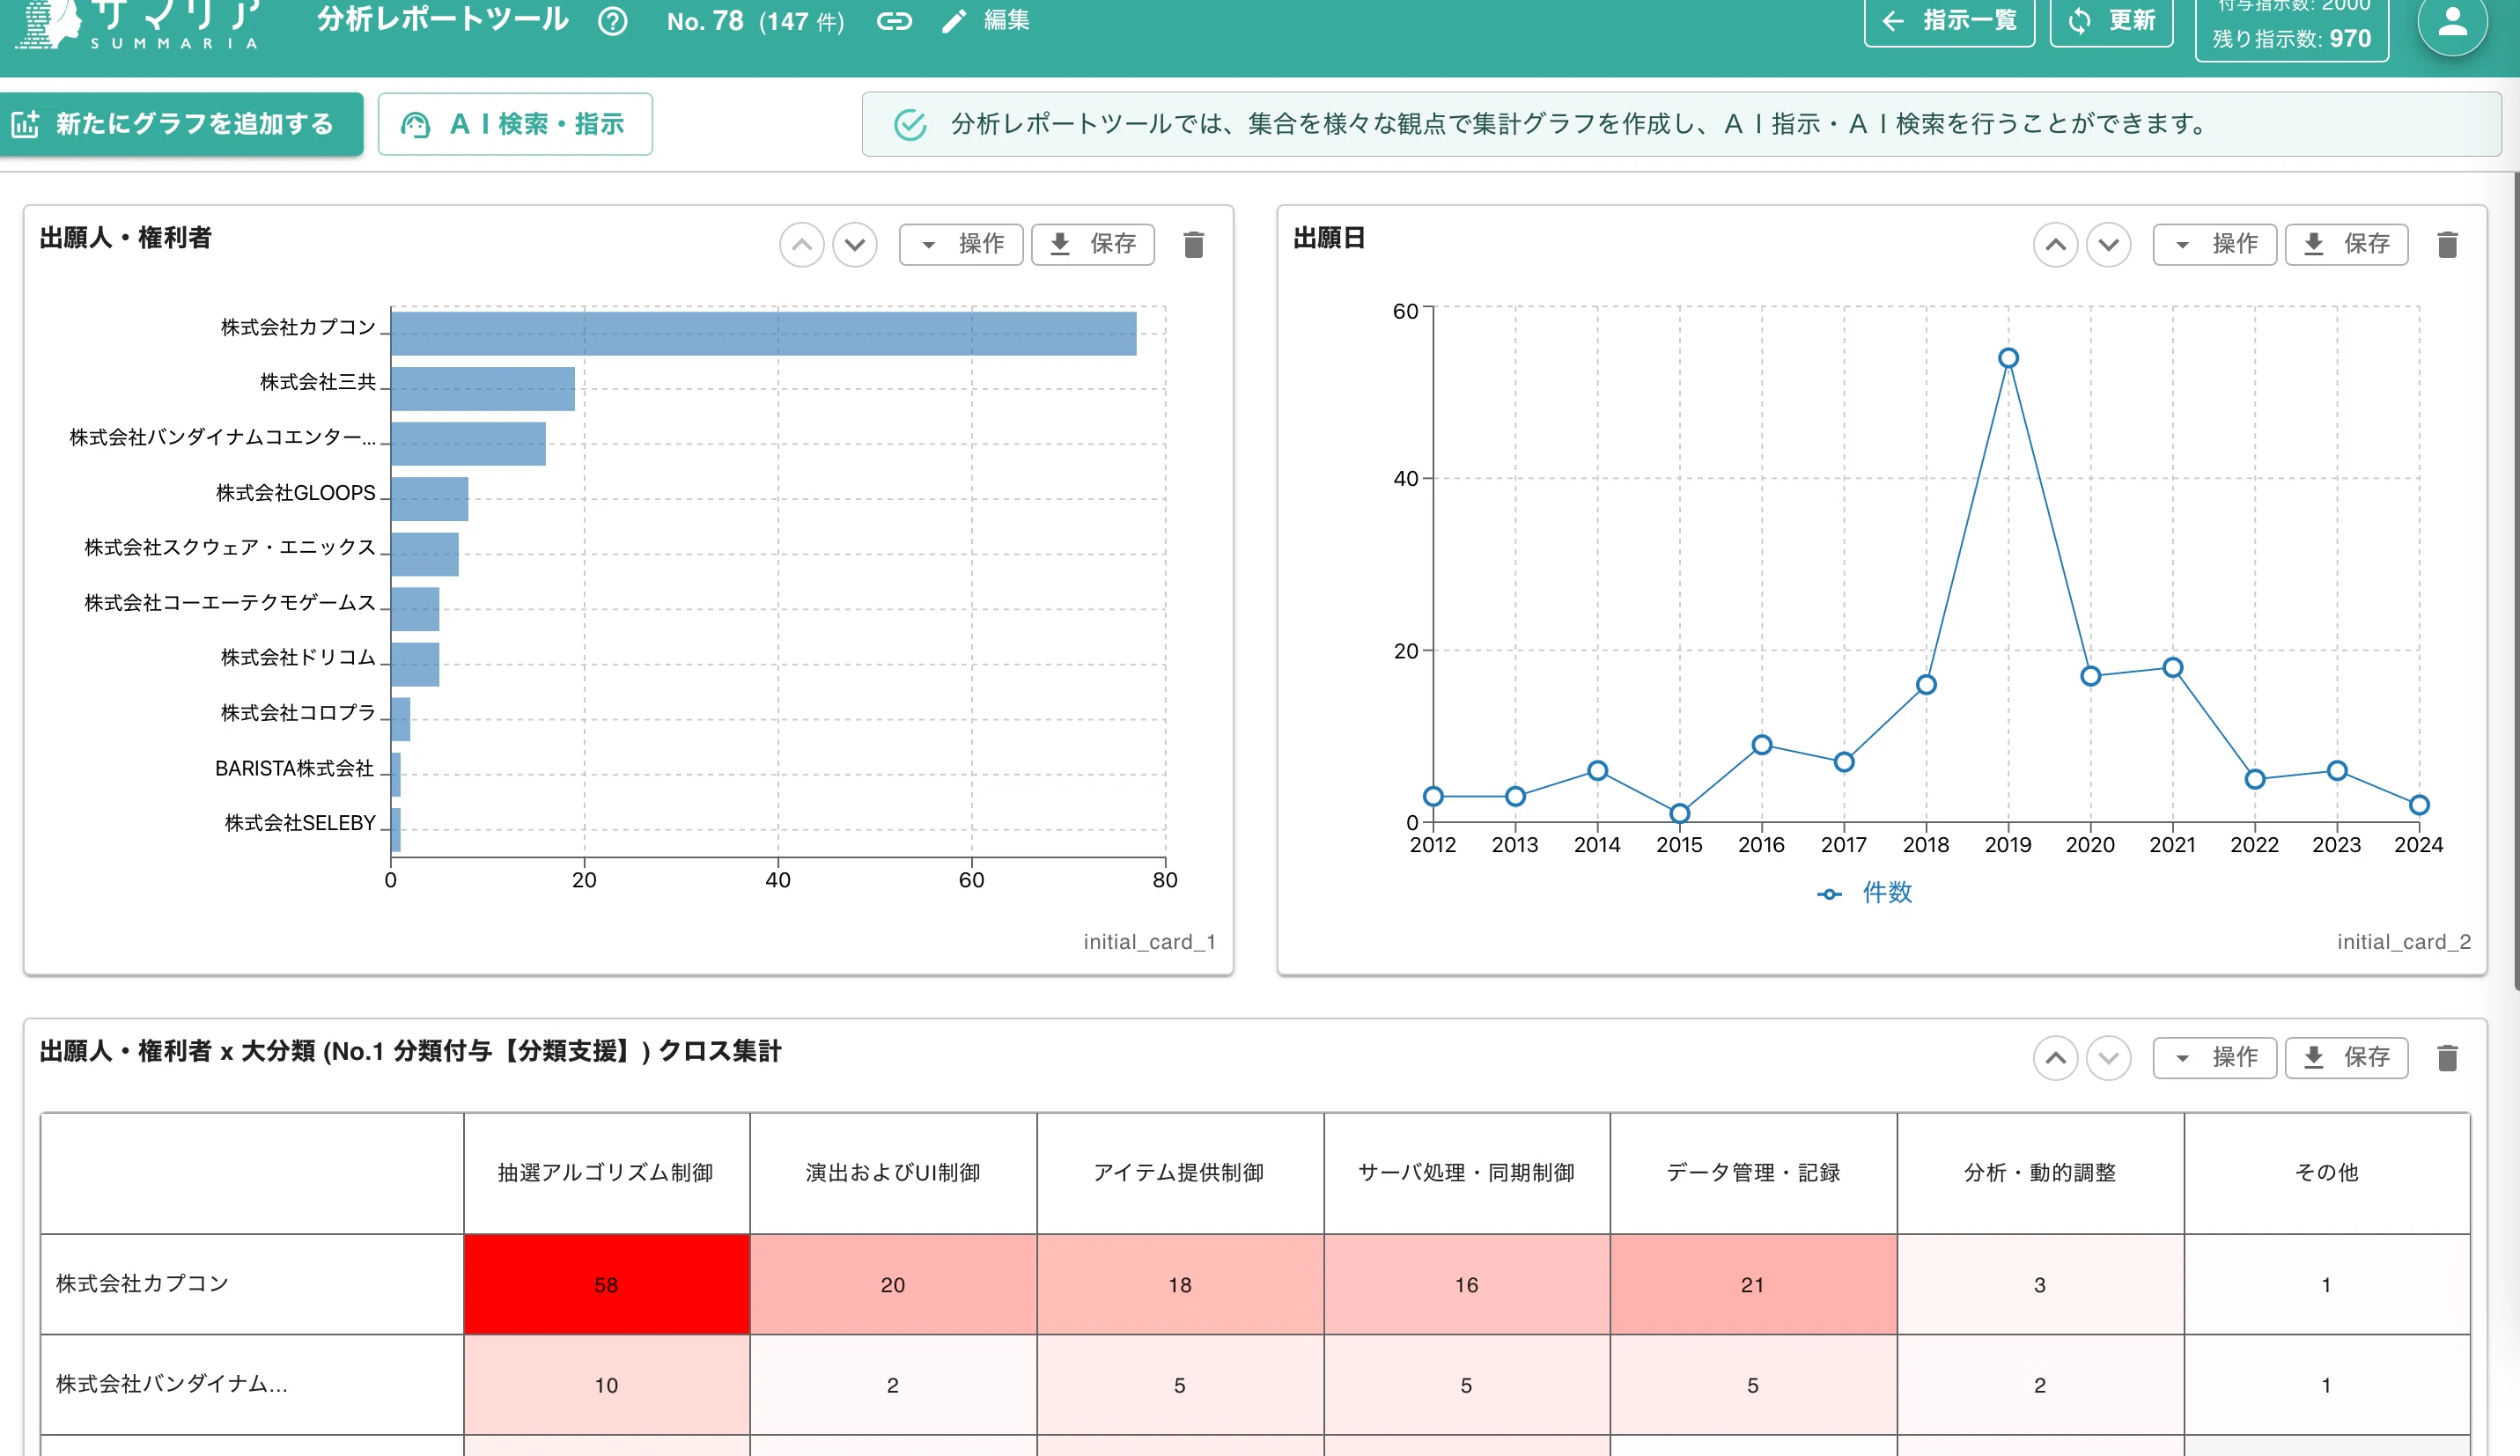The image size is (2520, 1456).
Task: Click the 株式会社コーエーテクモゲームス bar
Action: [415, 609]
